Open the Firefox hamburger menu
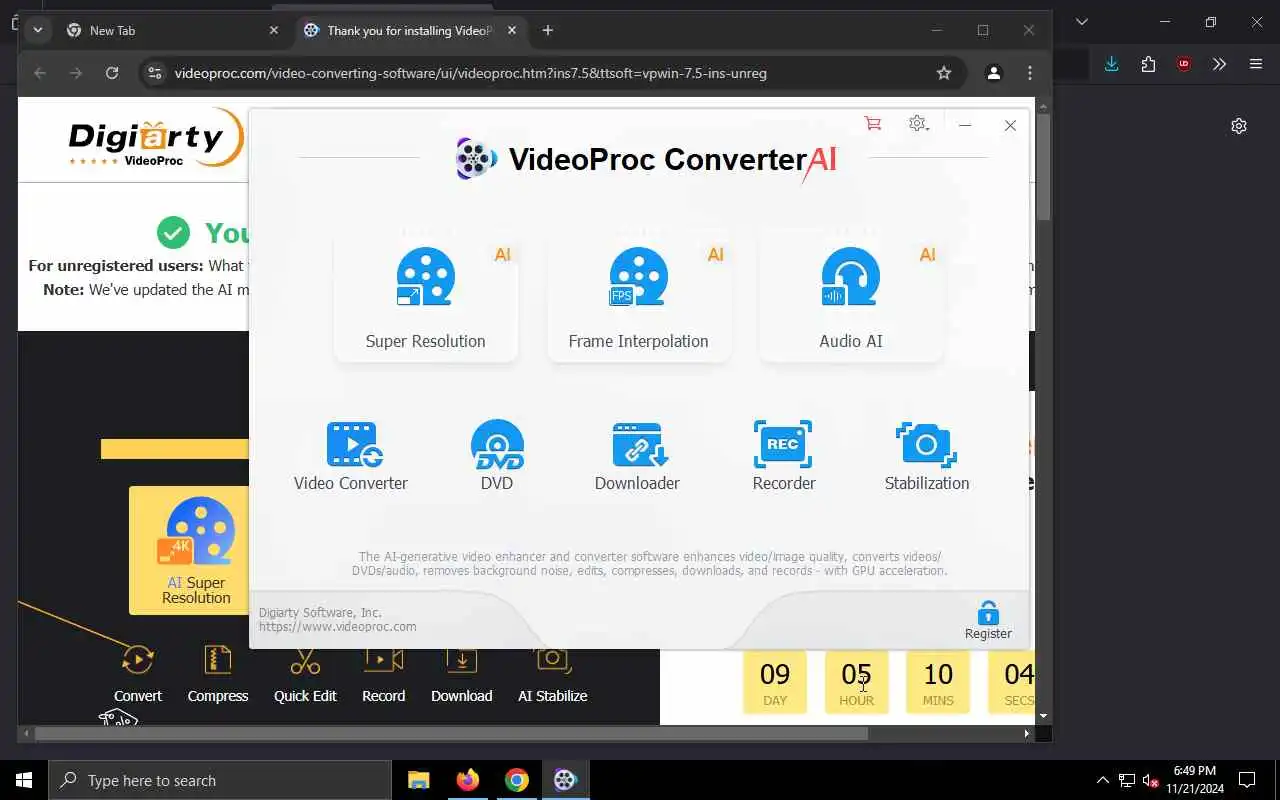Image resolution: width=1280 pixels, height=800 pixels. click(x=1256, y=64)
